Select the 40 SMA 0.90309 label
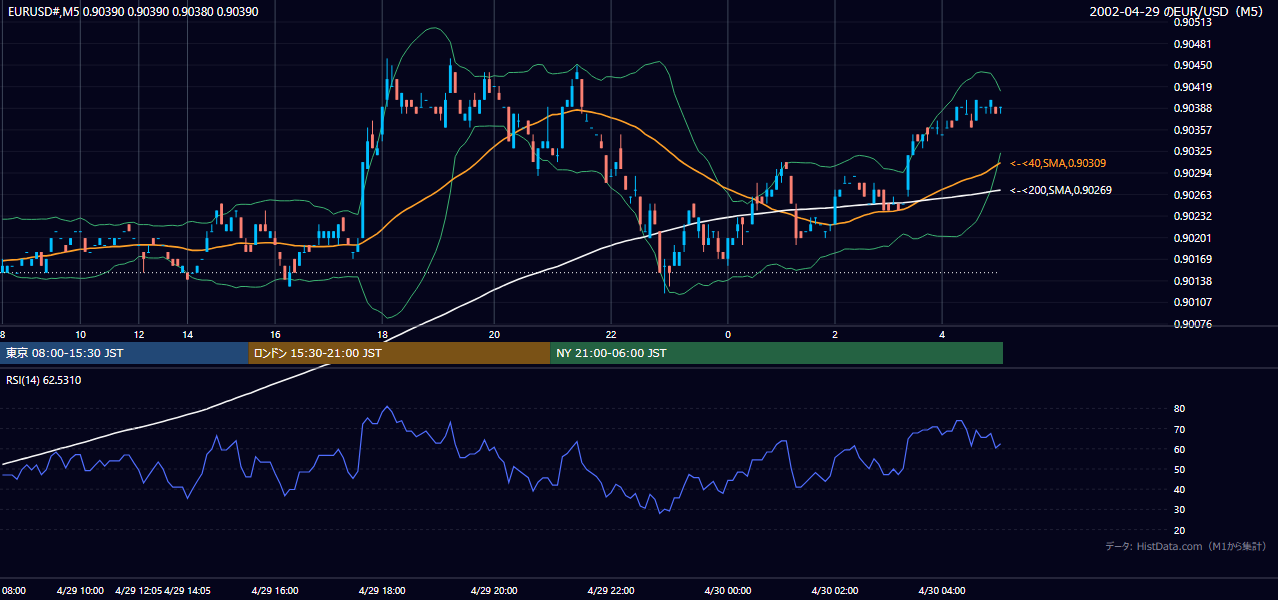The height and width of the screenshot is (600, 1278). [1058, 163]
